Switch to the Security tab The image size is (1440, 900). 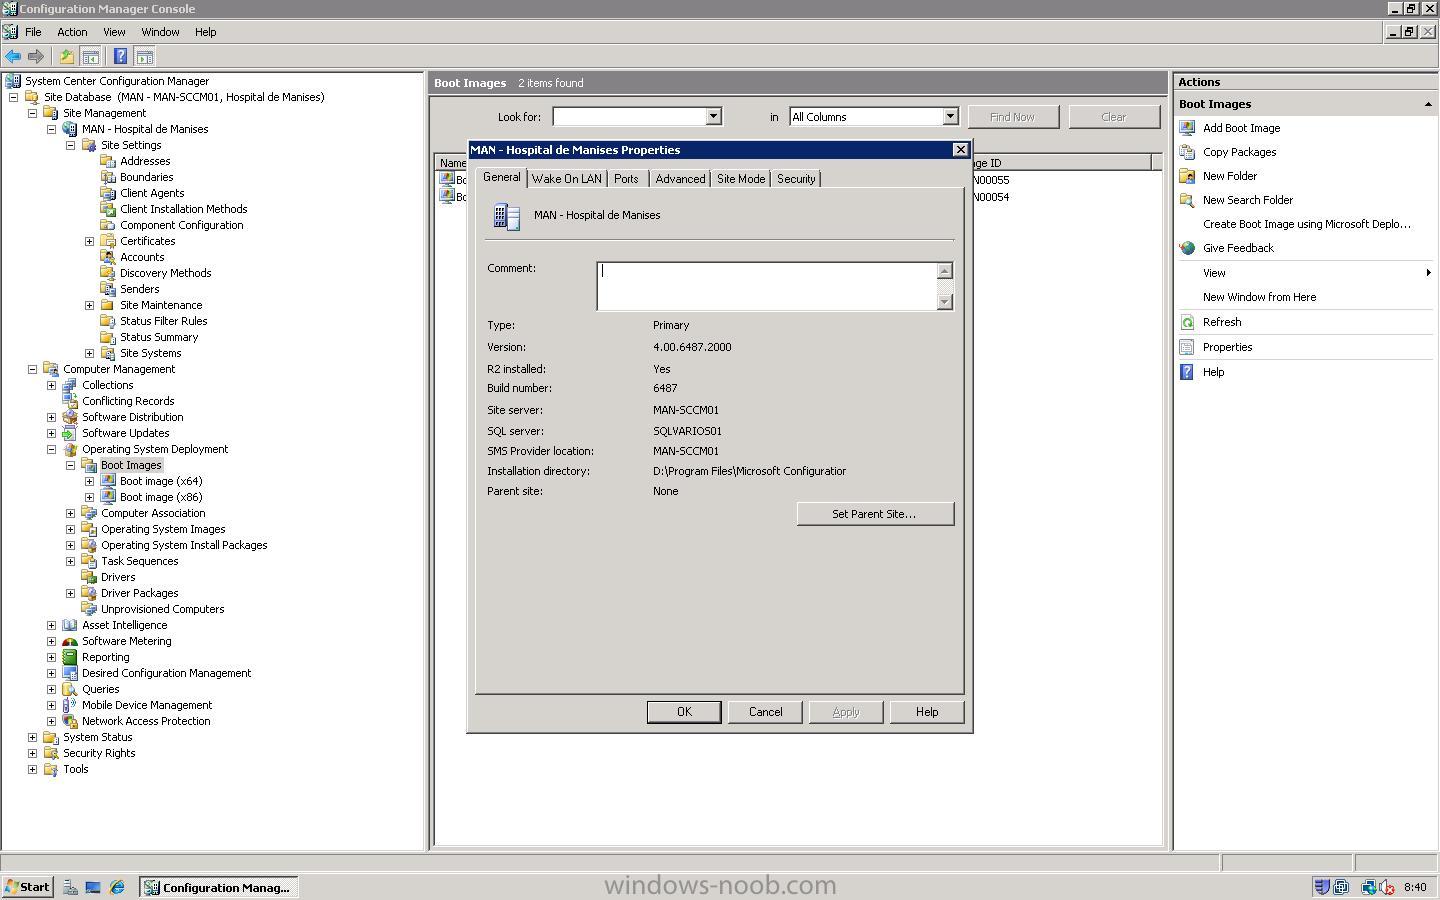796,179
